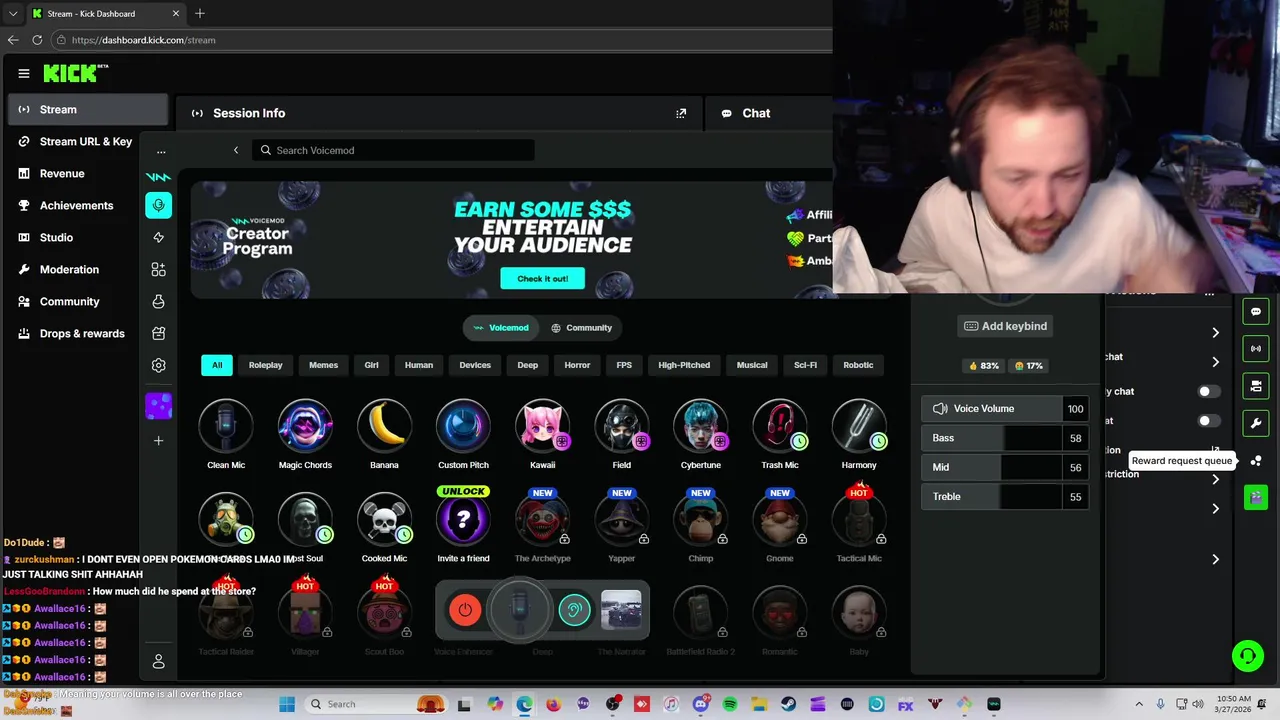Open Kick broadcast signal side icon
1280x720 pixels.
[x=1256, y=349]
